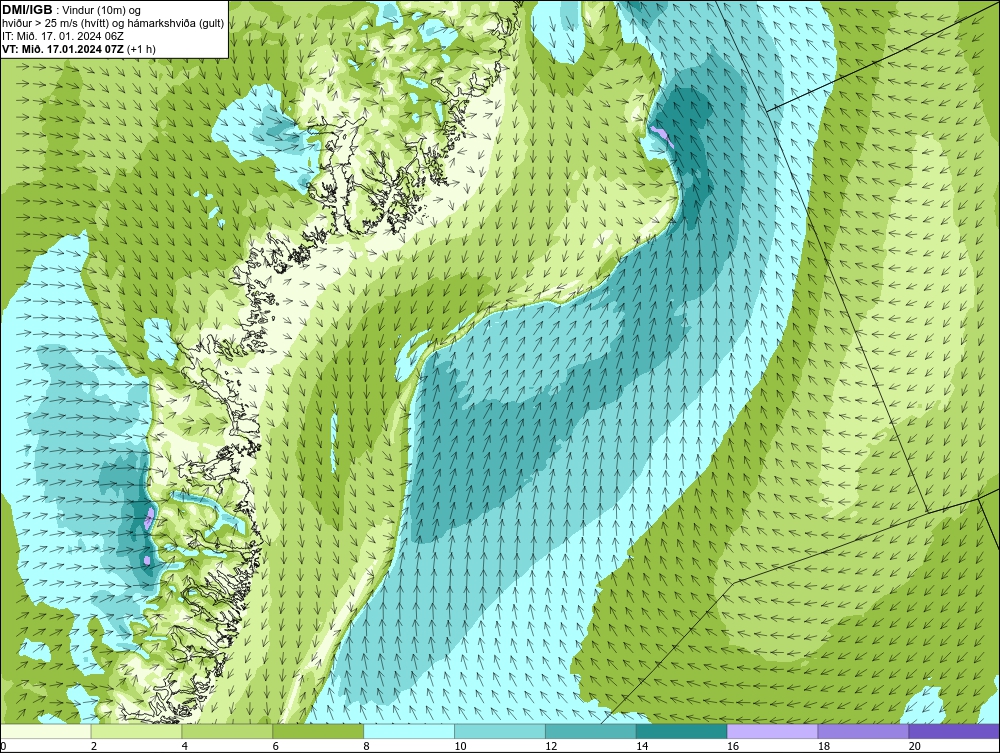Viewport: 1000px width, 753px height.
Task: Click the 4–6 m/s green legend swatch
Action: pos(227,731)
